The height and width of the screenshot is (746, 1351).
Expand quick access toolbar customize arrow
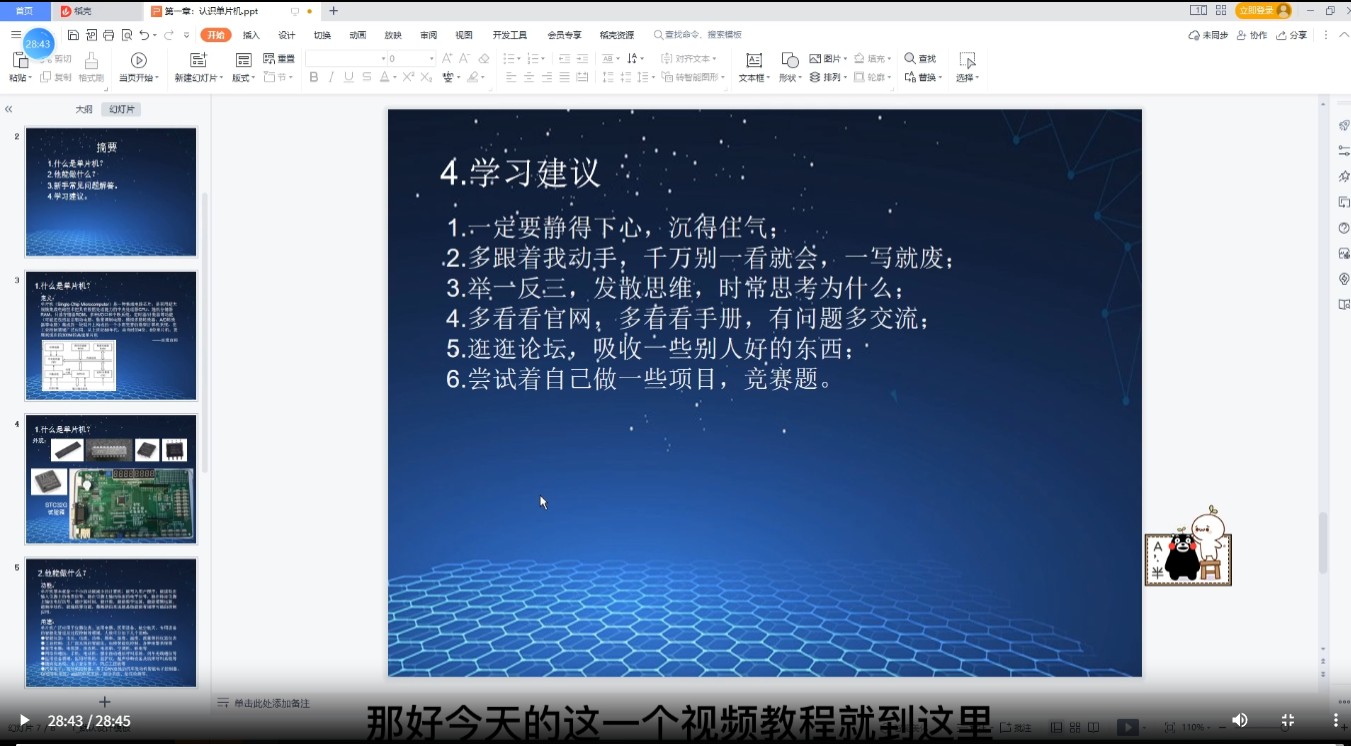point(186,35)
